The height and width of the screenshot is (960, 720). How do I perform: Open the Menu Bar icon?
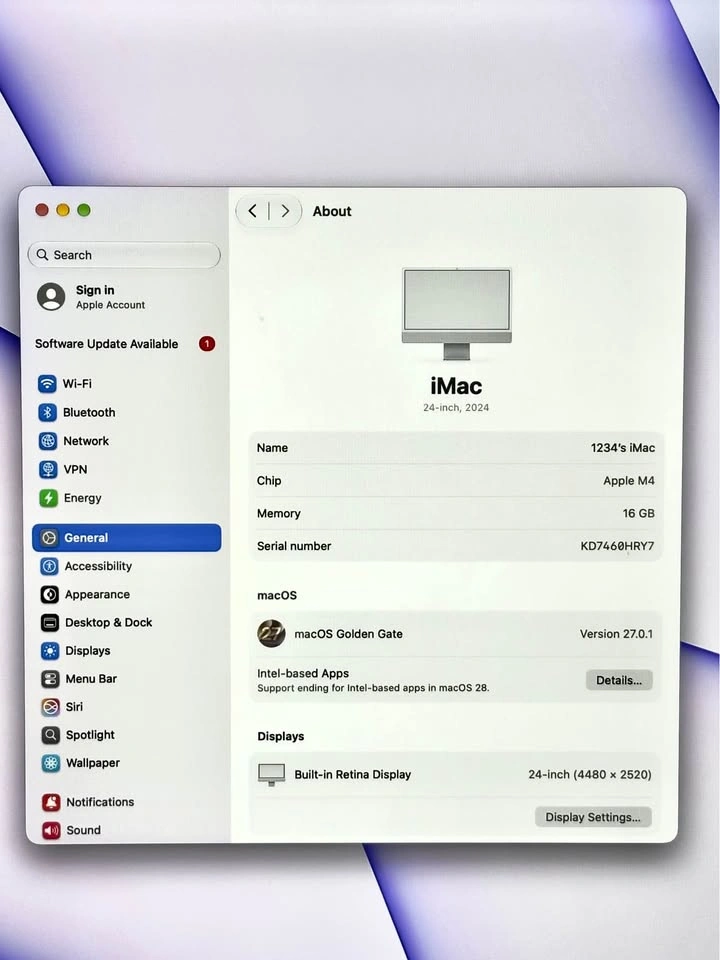click(x=50, y=679)
